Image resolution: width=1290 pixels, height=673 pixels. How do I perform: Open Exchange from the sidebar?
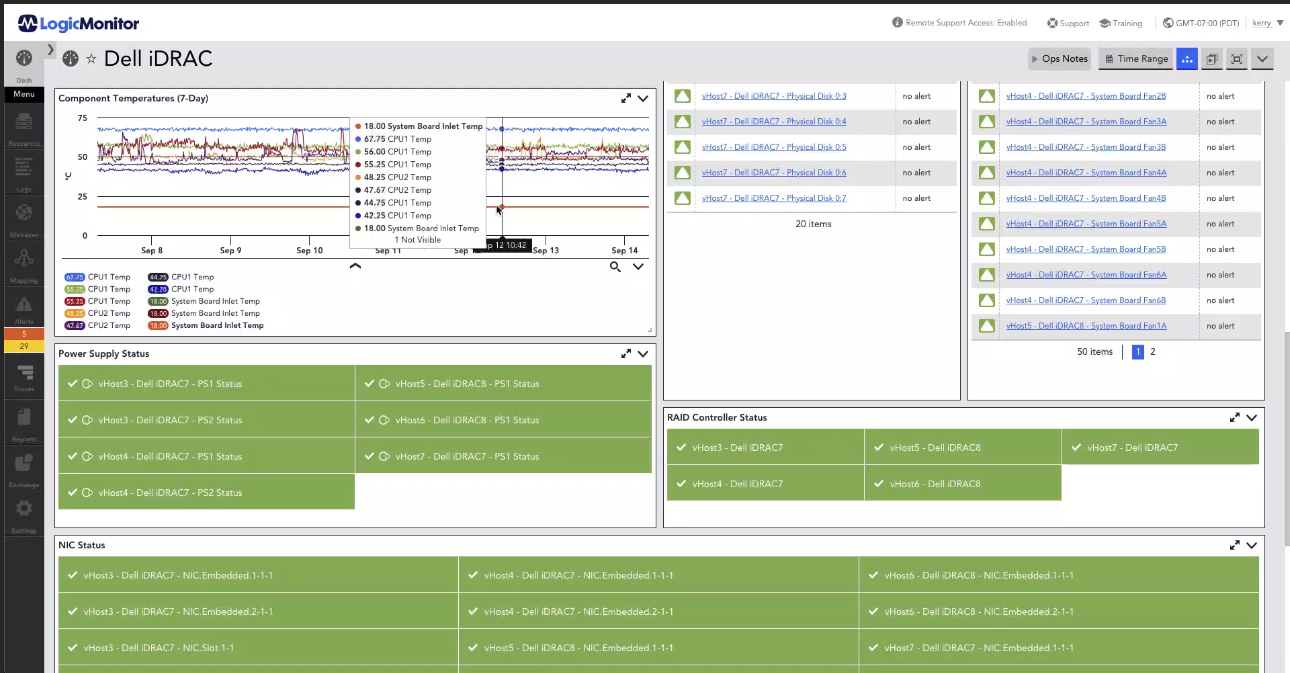pos(24,469)
